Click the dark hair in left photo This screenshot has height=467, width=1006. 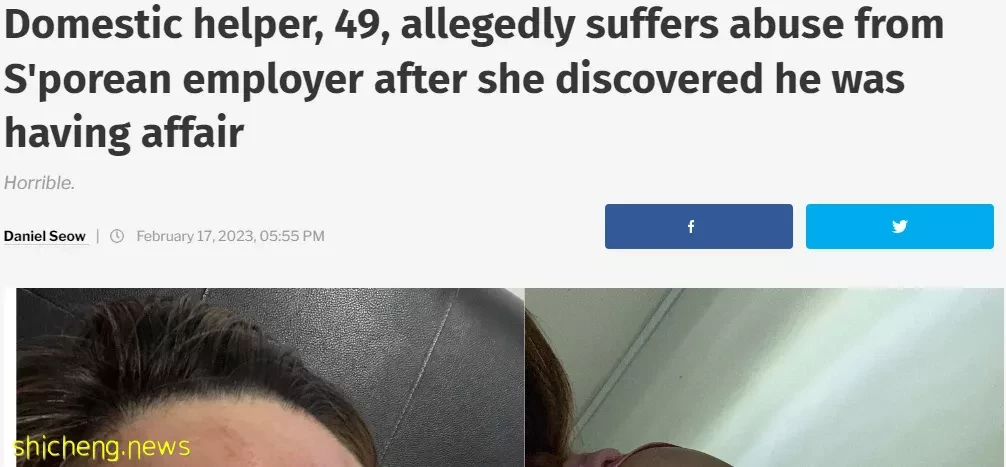148,359
